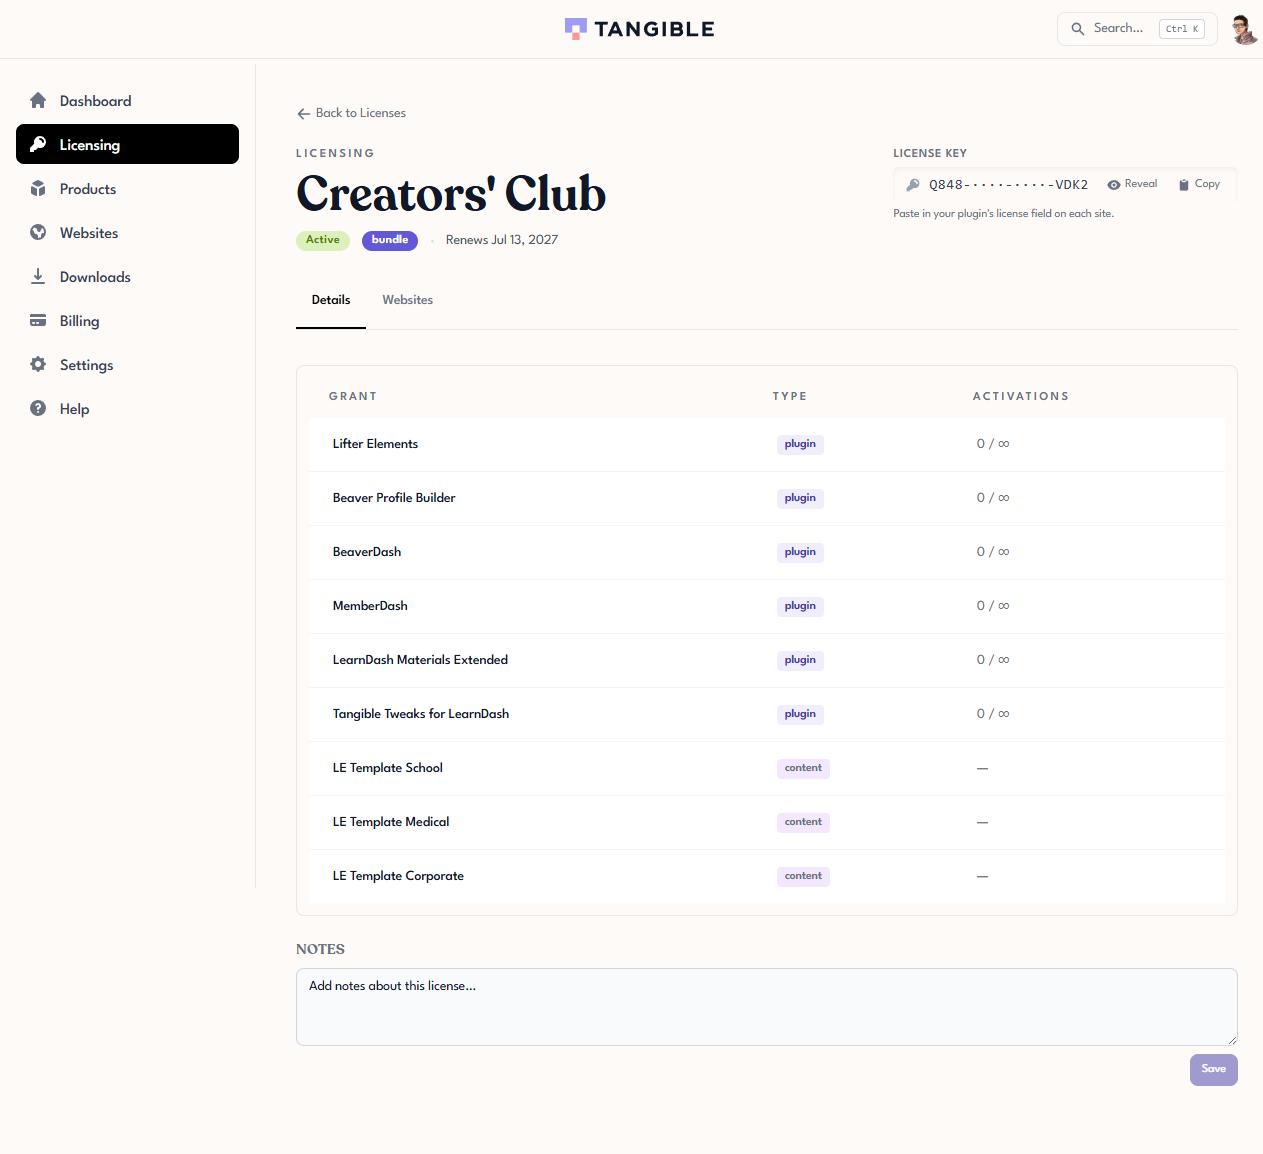Click the Downloads arrow icon
This screenshot has width=1263, height=1154.
coord(38,276)
